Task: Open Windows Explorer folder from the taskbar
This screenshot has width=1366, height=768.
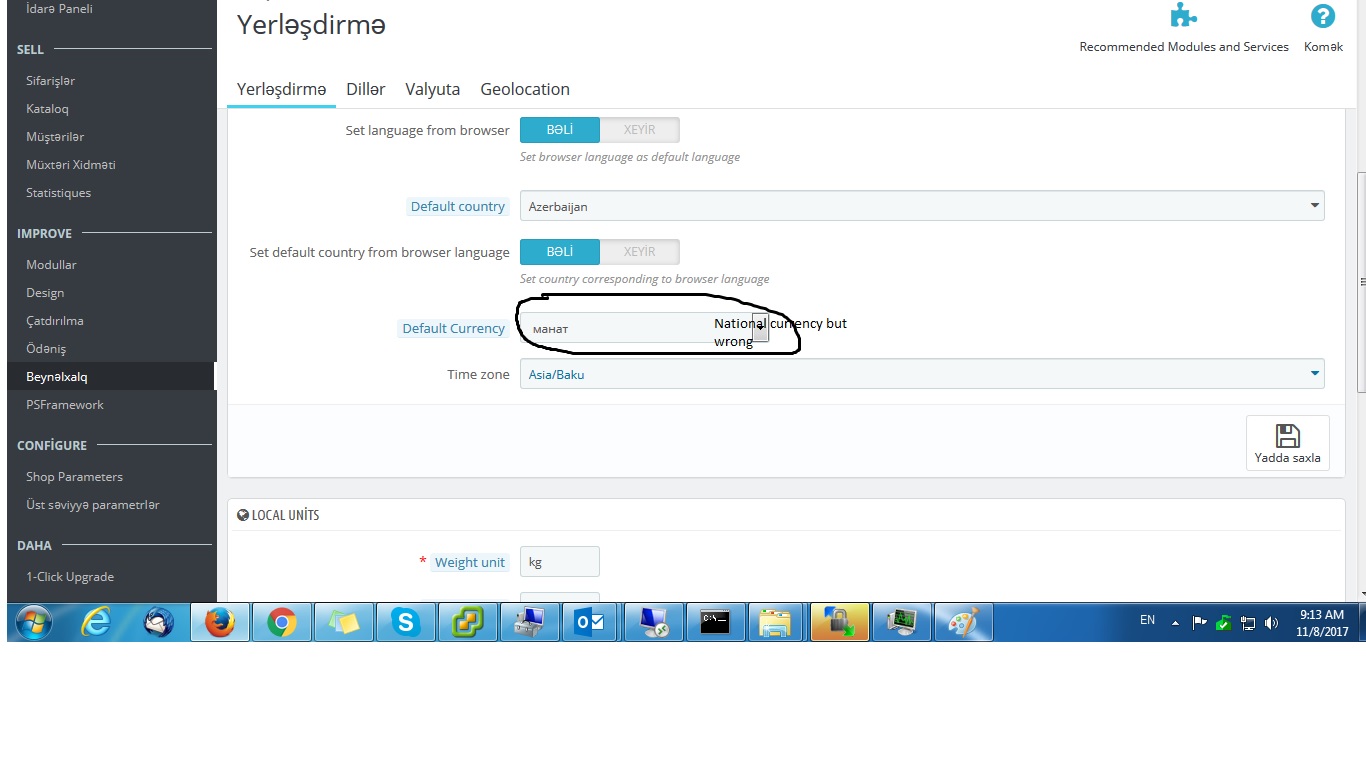Action: (x=777, y=622)
